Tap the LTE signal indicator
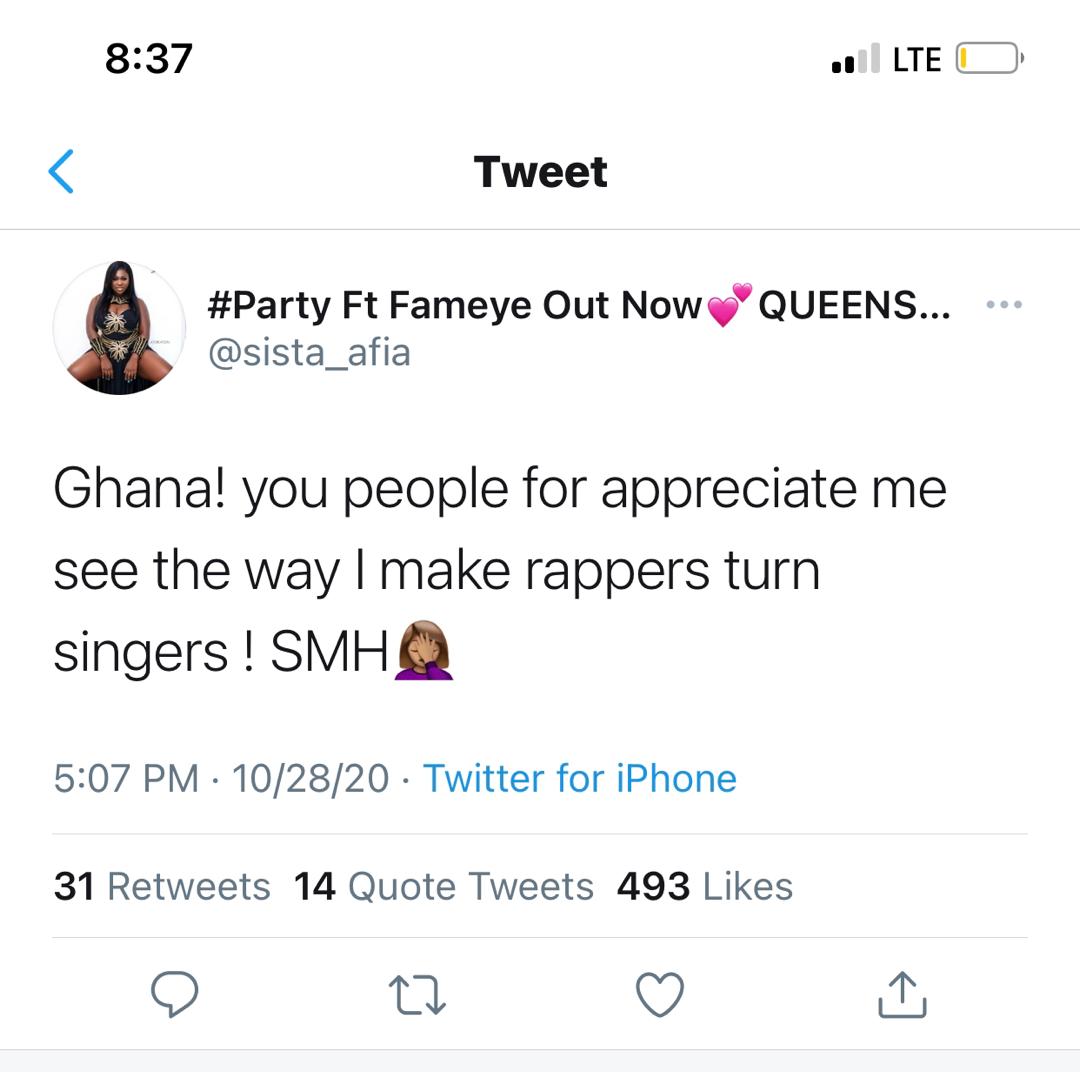1080x1072 pixels. click(917, 59)
